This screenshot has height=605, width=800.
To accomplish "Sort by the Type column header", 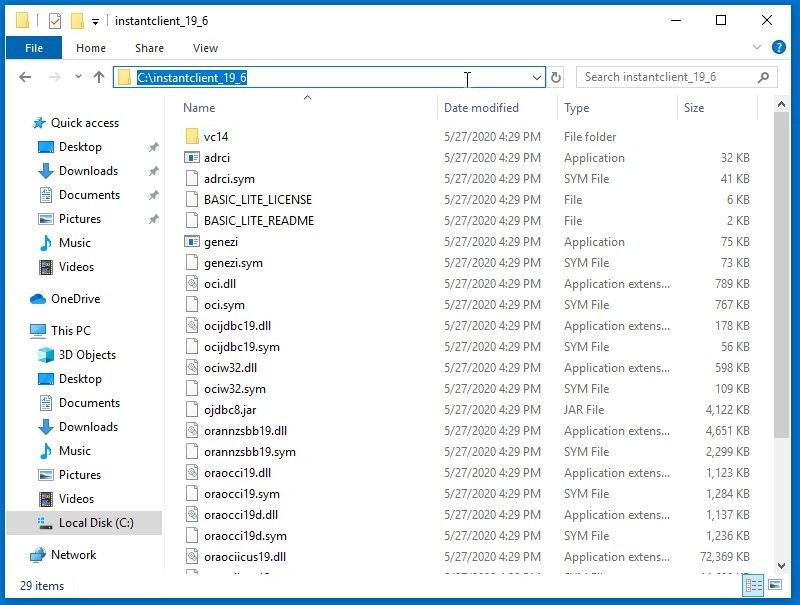I will click(577, 108).
